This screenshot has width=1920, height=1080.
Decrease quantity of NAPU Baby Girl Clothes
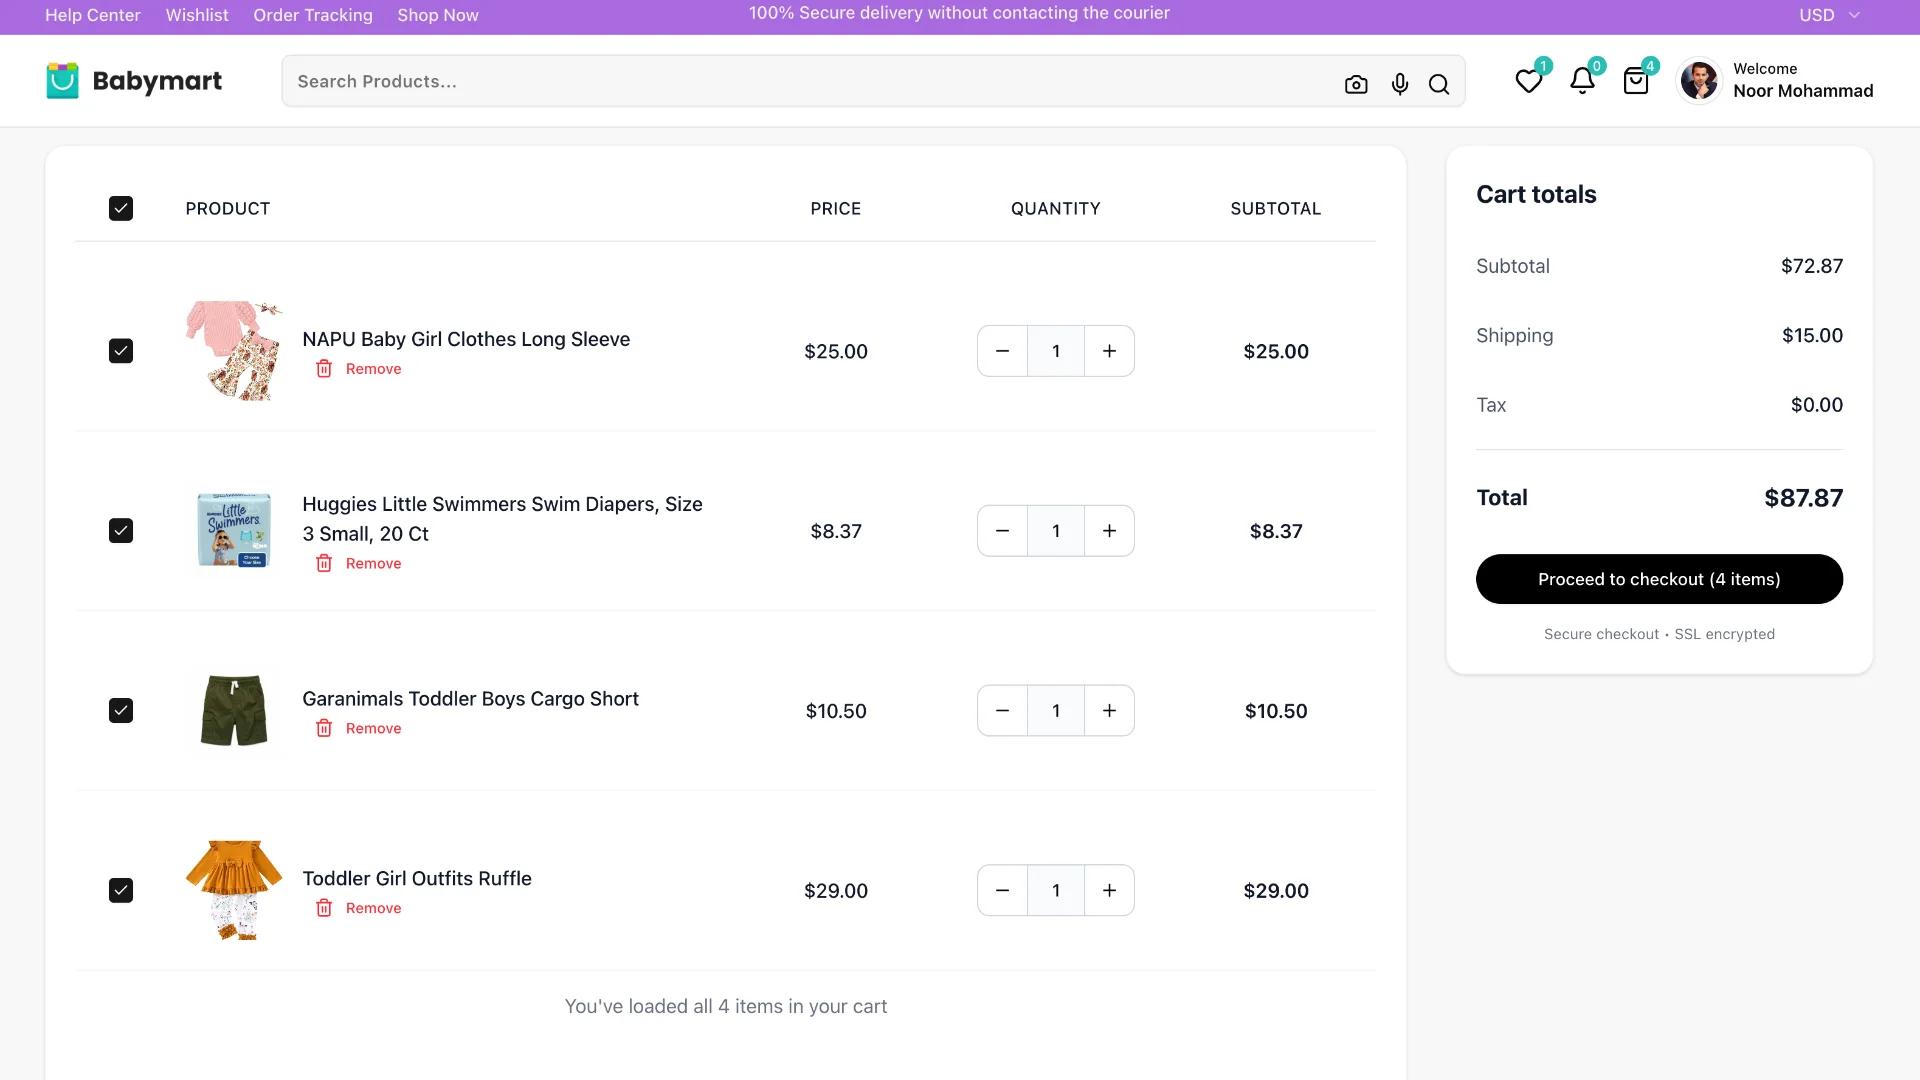click(1002, 351)
